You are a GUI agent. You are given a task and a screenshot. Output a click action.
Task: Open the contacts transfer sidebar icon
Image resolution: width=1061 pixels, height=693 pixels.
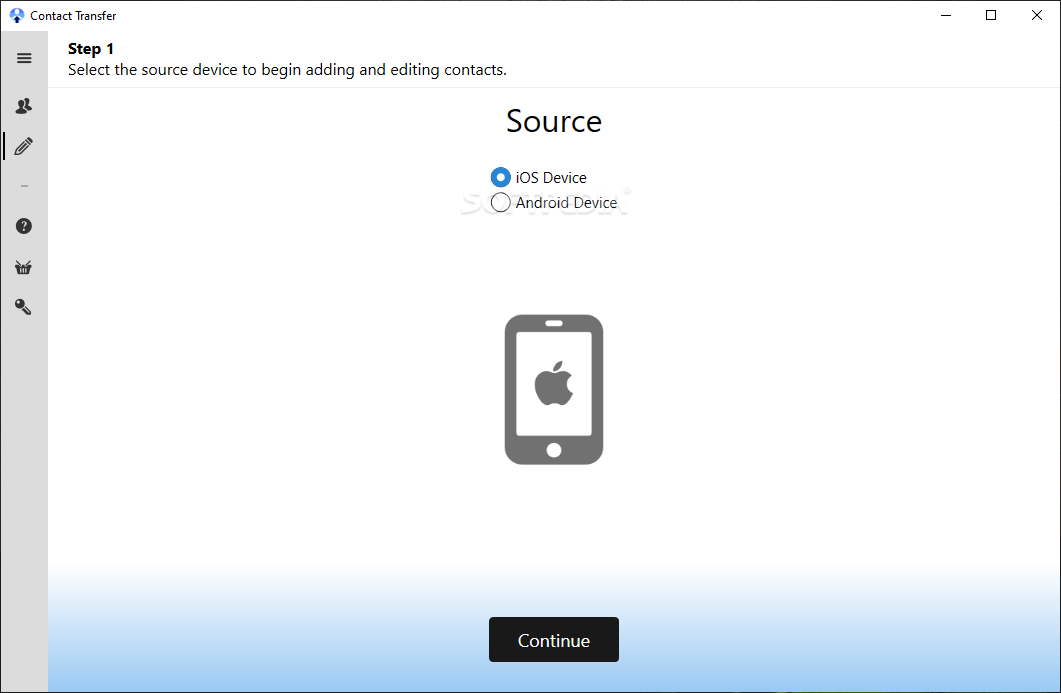click(x=24, y=106)
